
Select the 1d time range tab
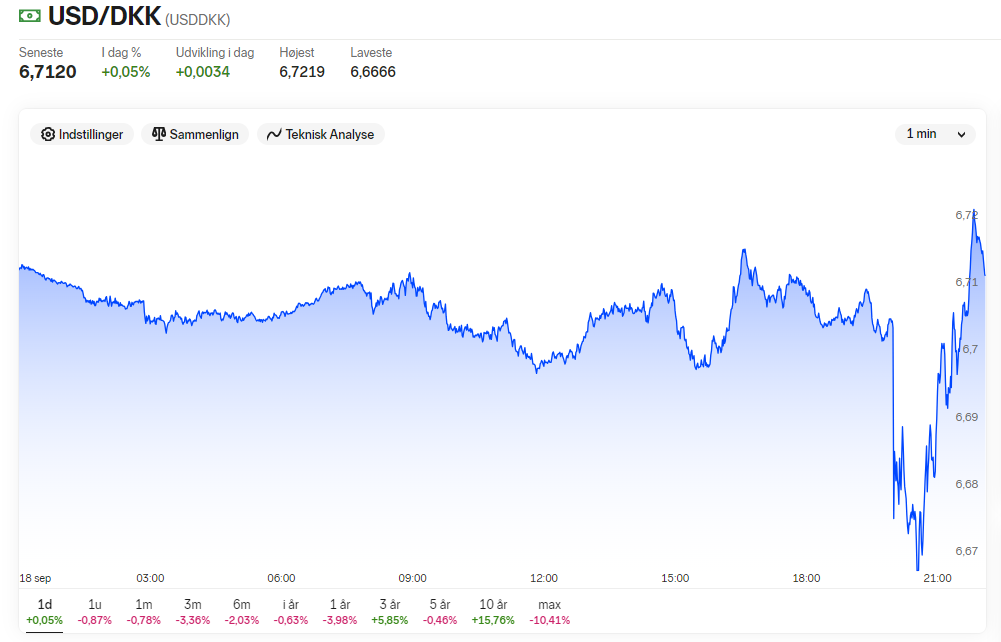[45, 611]
